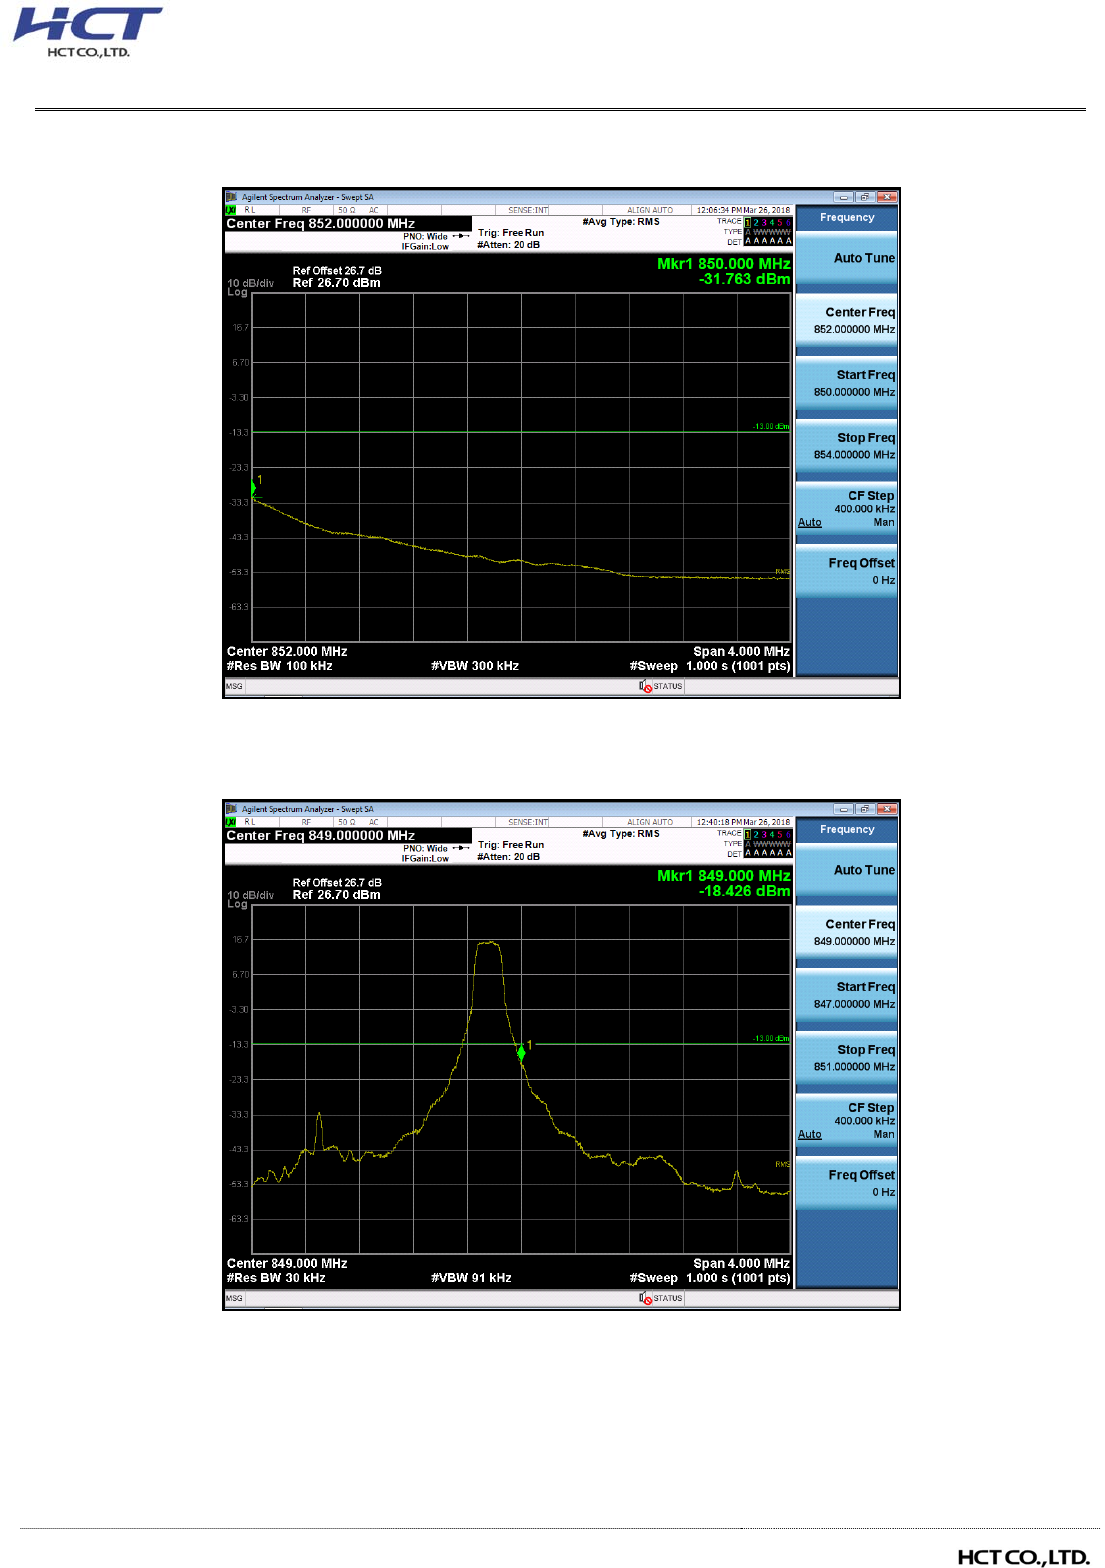The height and width of the screenshot is (1568, 1105).
Task: Click Auto Tune in the 852 MHz analyzer
Action: [x=847, y=258]
